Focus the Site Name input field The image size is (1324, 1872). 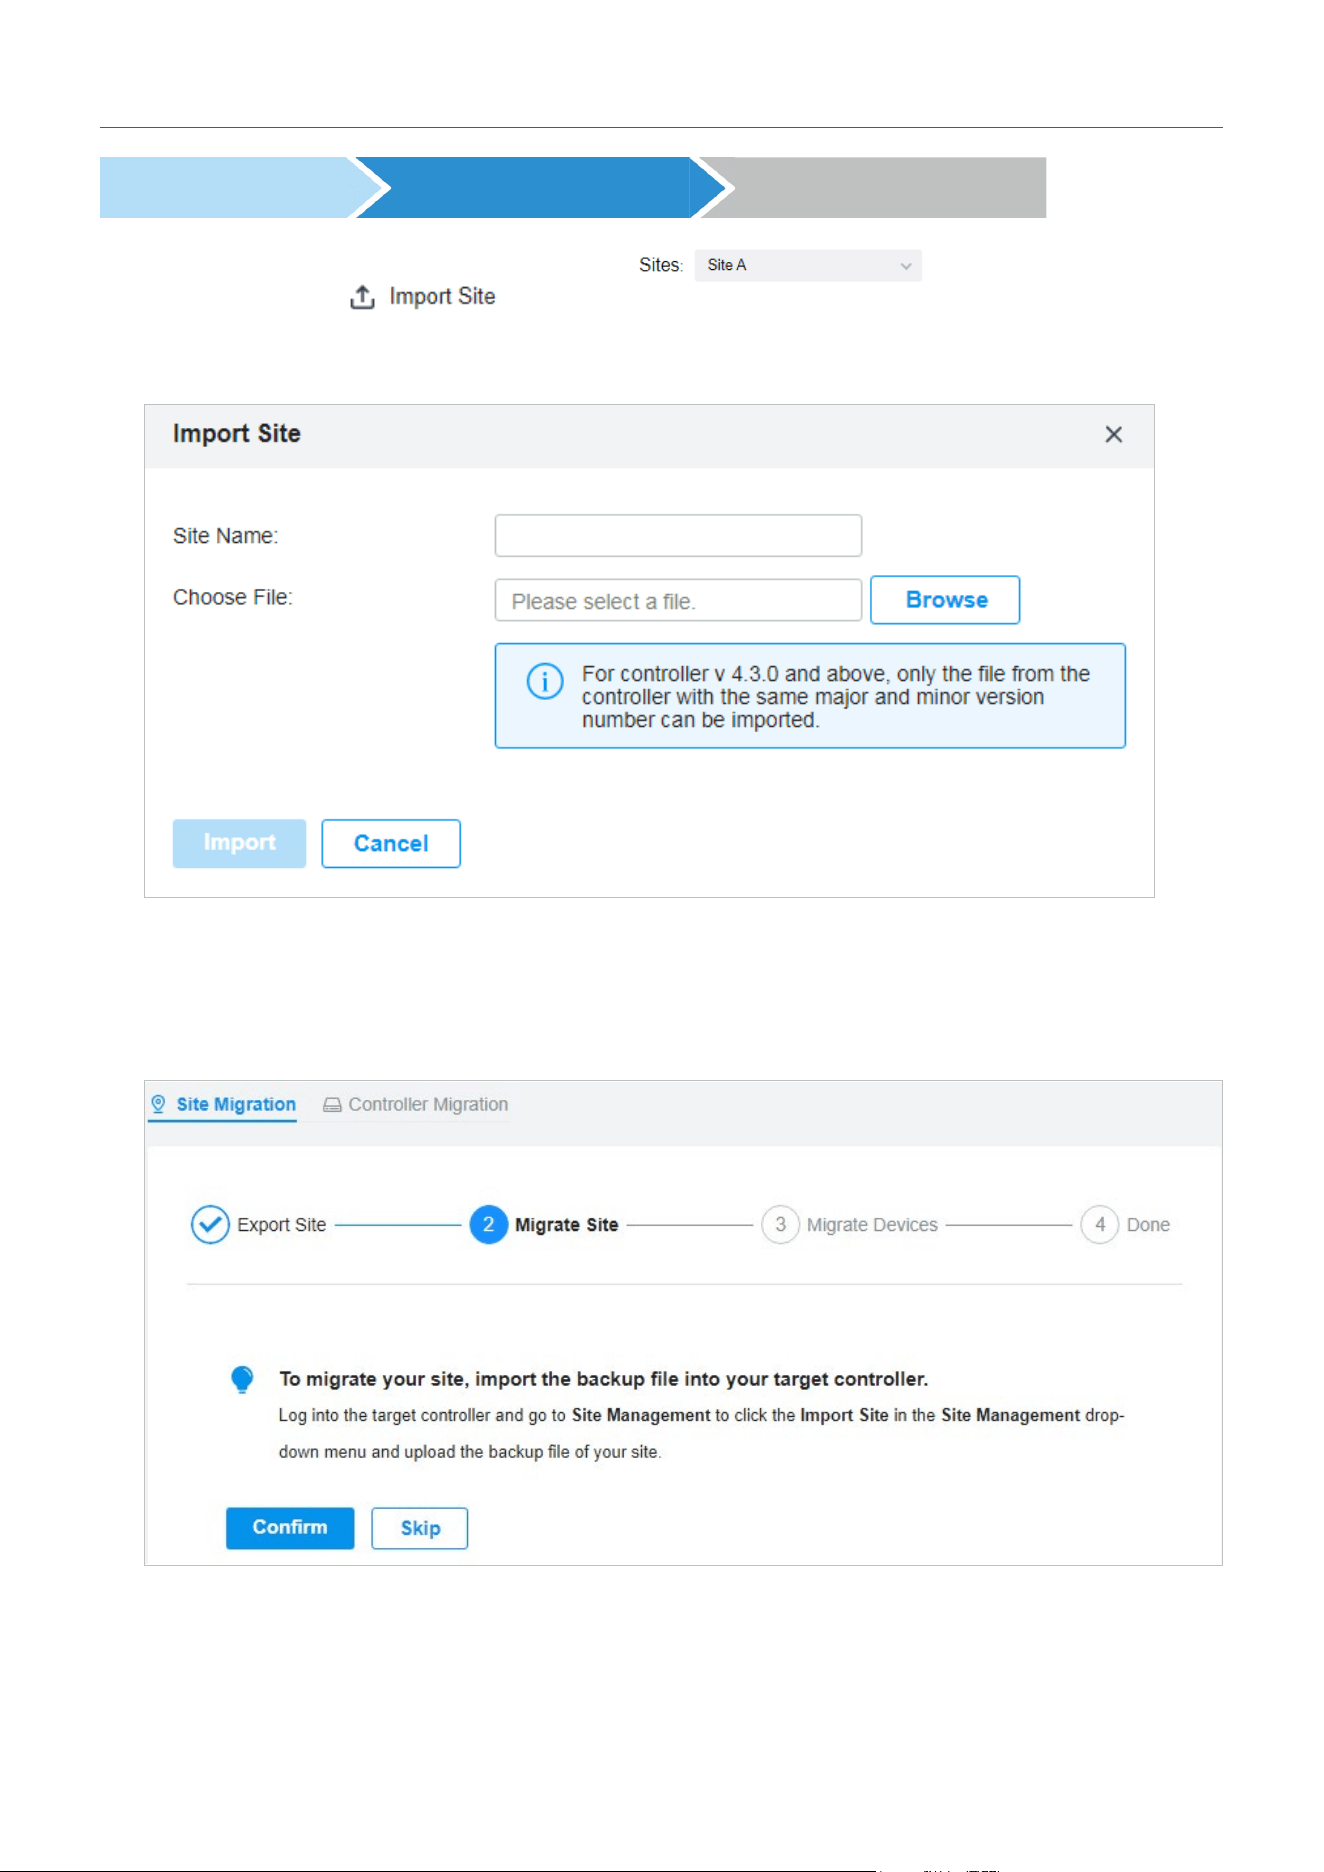(678, 535)
